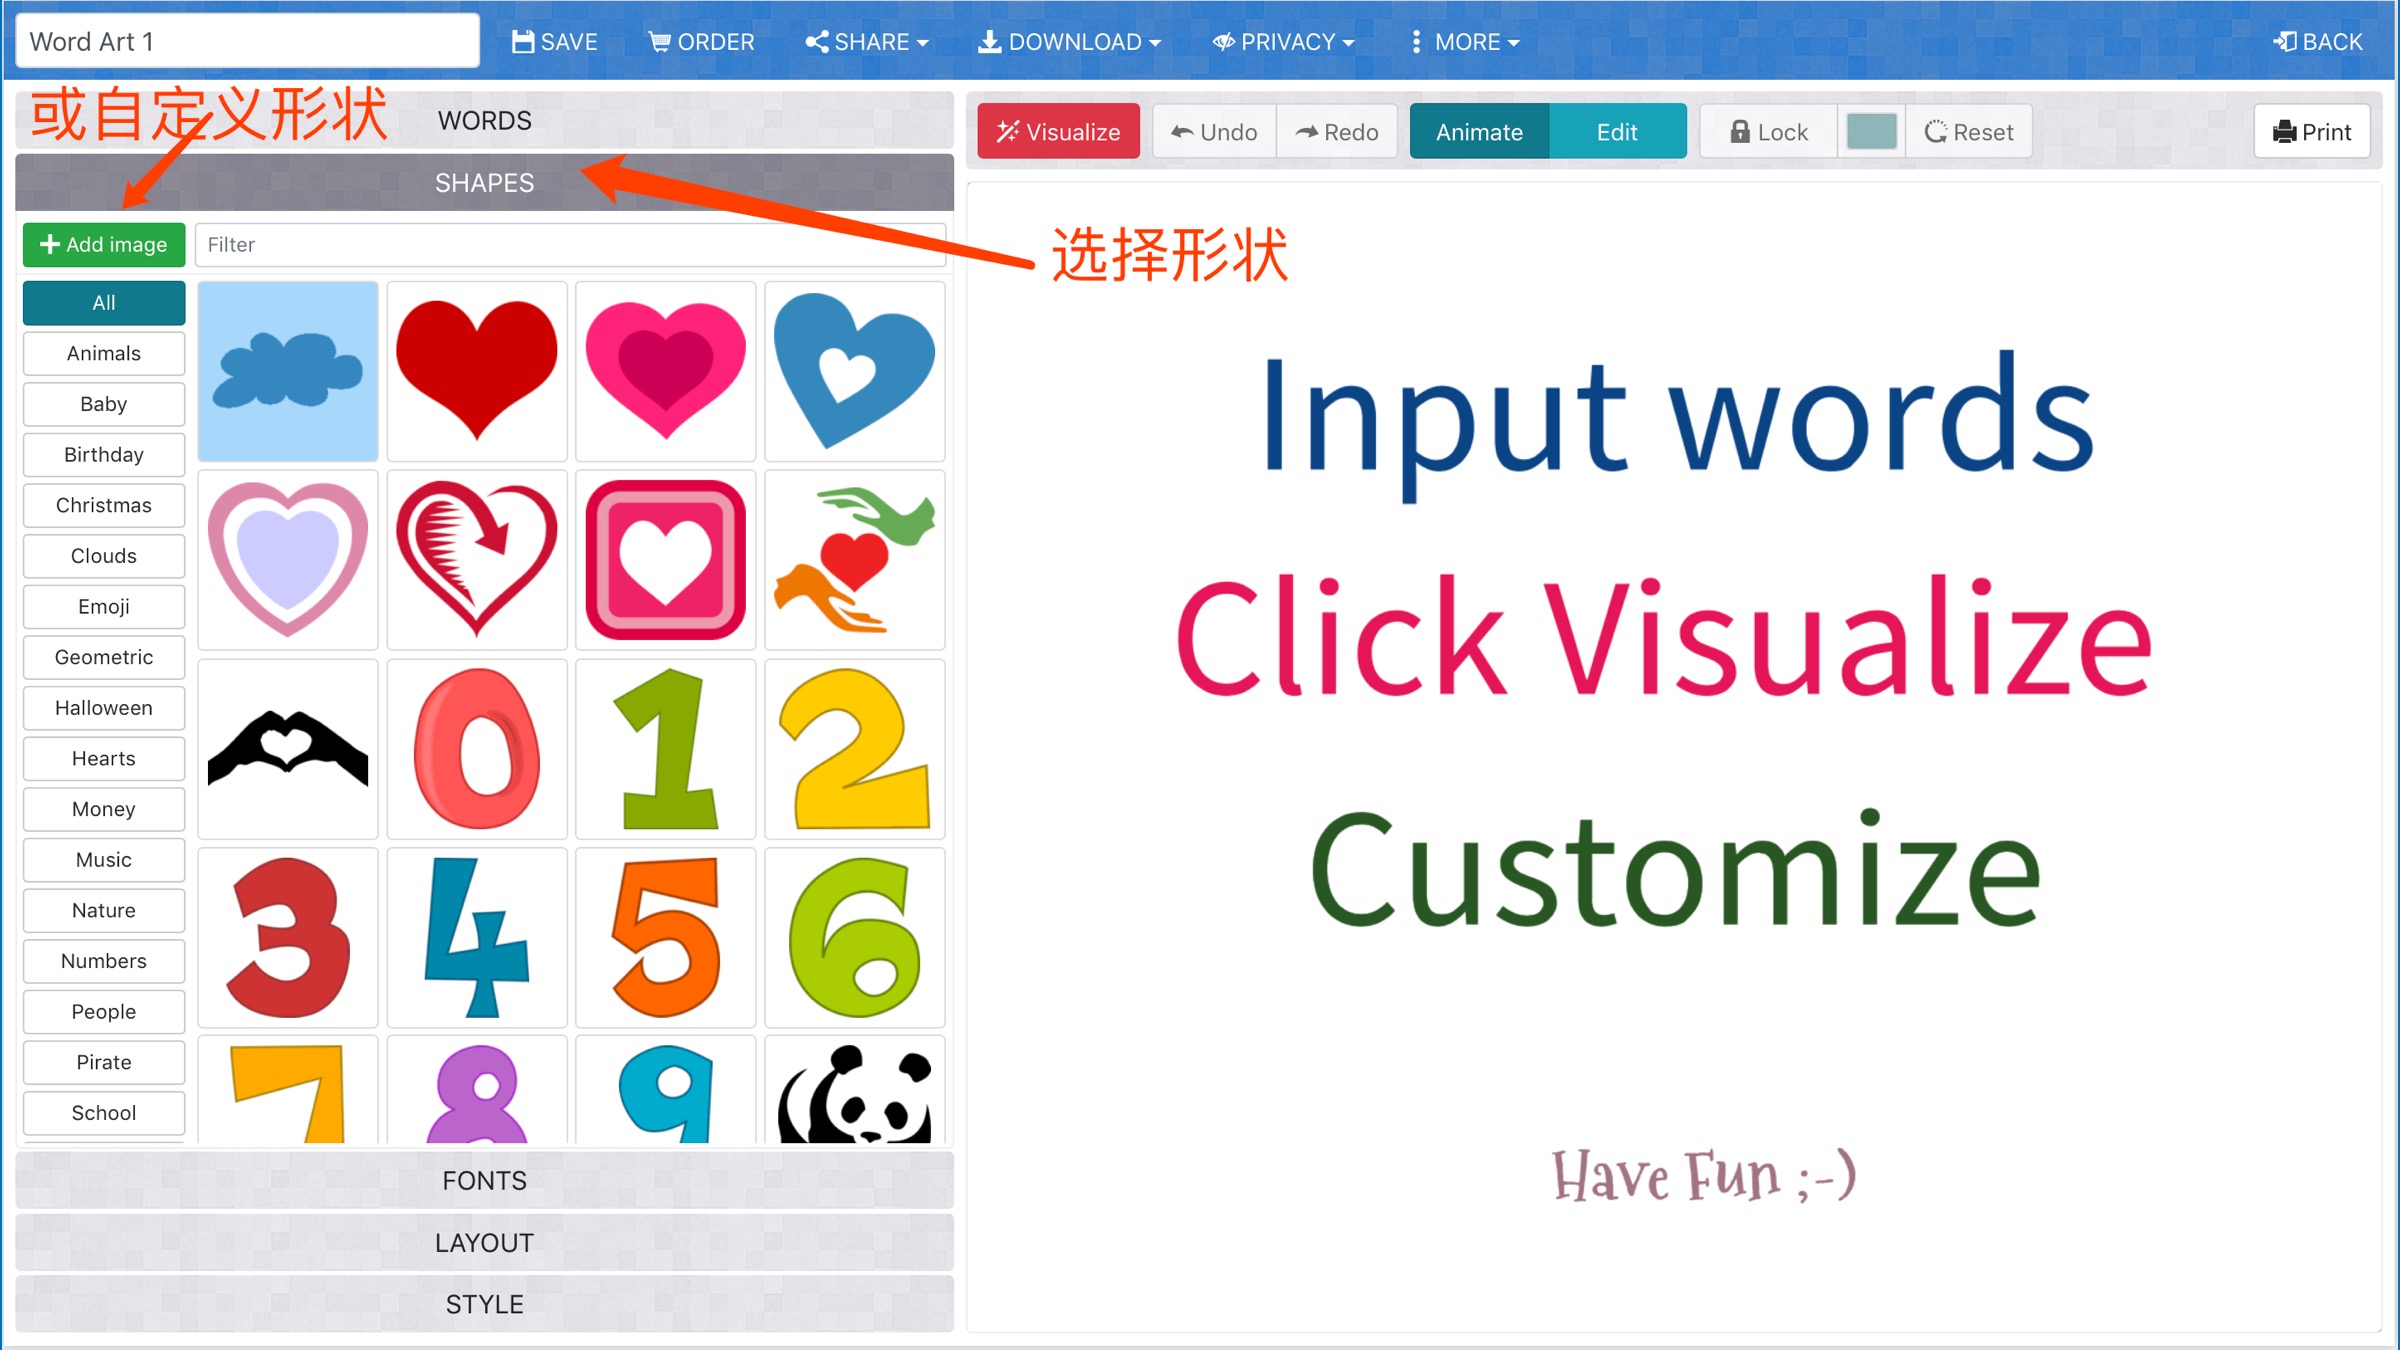Open the teal background color swatch

(x=1871, y=132)
